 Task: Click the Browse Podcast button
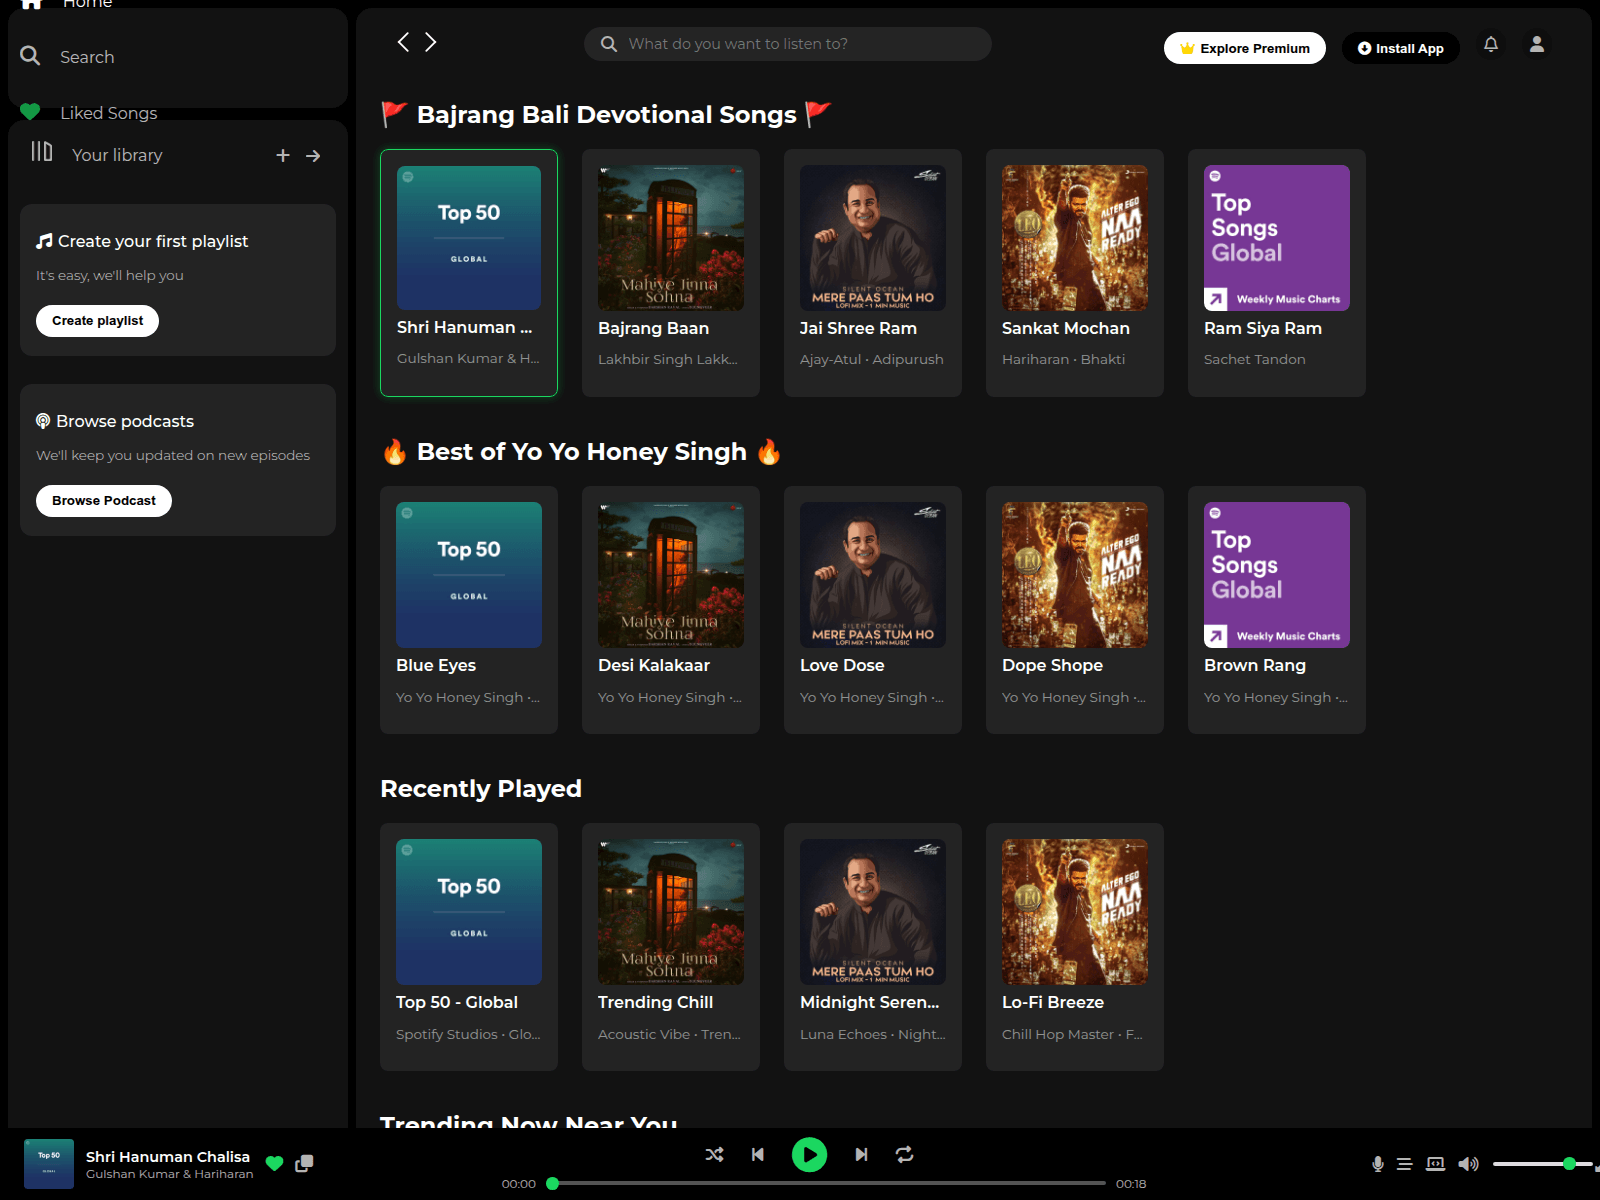coord(104,501)
